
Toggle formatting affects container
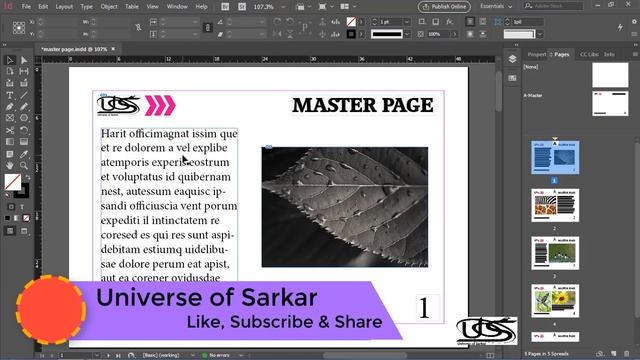click(x=11, y=207)
